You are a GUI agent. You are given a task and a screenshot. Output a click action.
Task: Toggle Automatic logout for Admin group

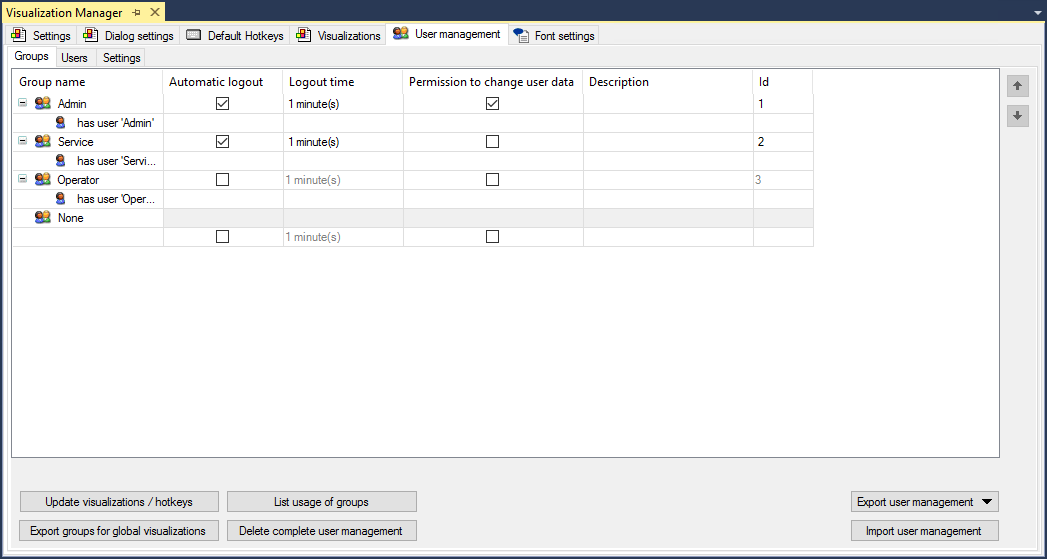click(223, 104)
